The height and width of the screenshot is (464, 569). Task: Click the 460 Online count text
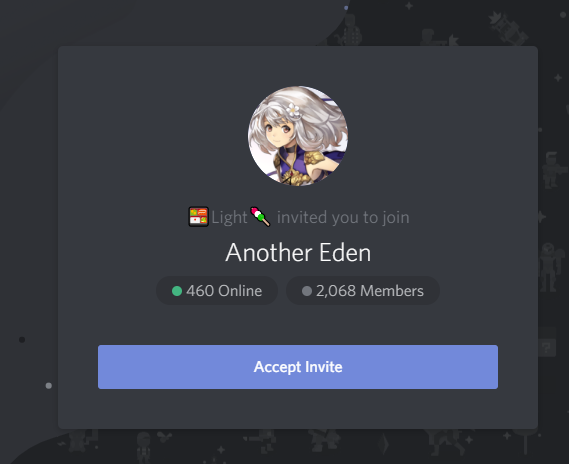[224, 291]
